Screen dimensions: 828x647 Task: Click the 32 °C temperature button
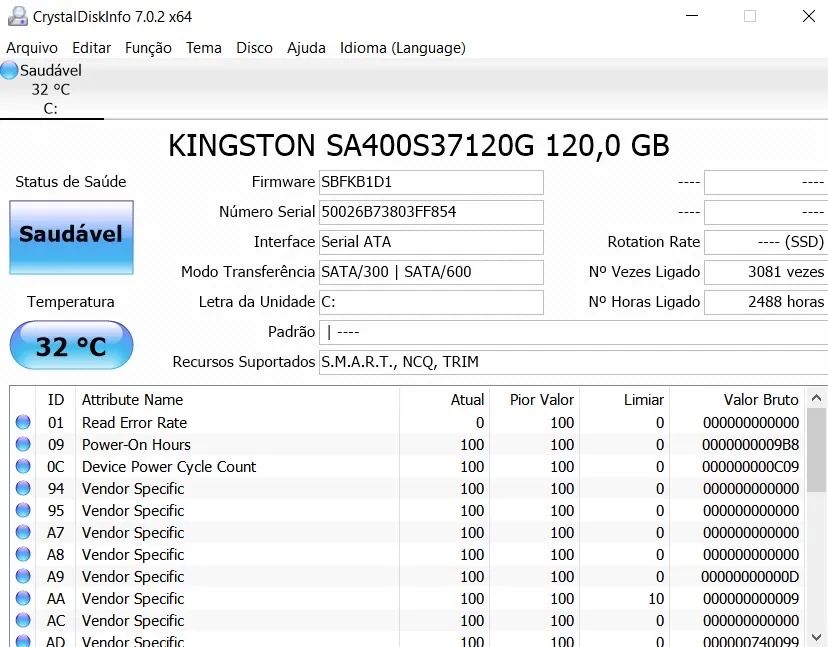click(x=71, y=345)
